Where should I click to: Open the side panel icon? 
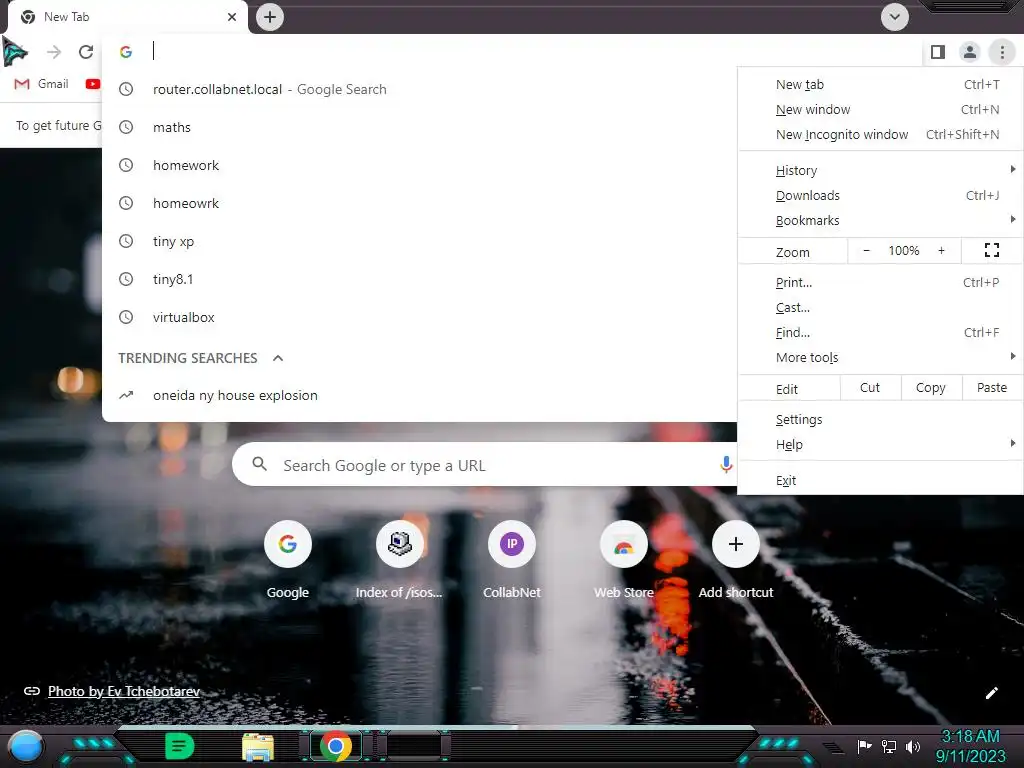pyautogui.click(x=938, y=52)
